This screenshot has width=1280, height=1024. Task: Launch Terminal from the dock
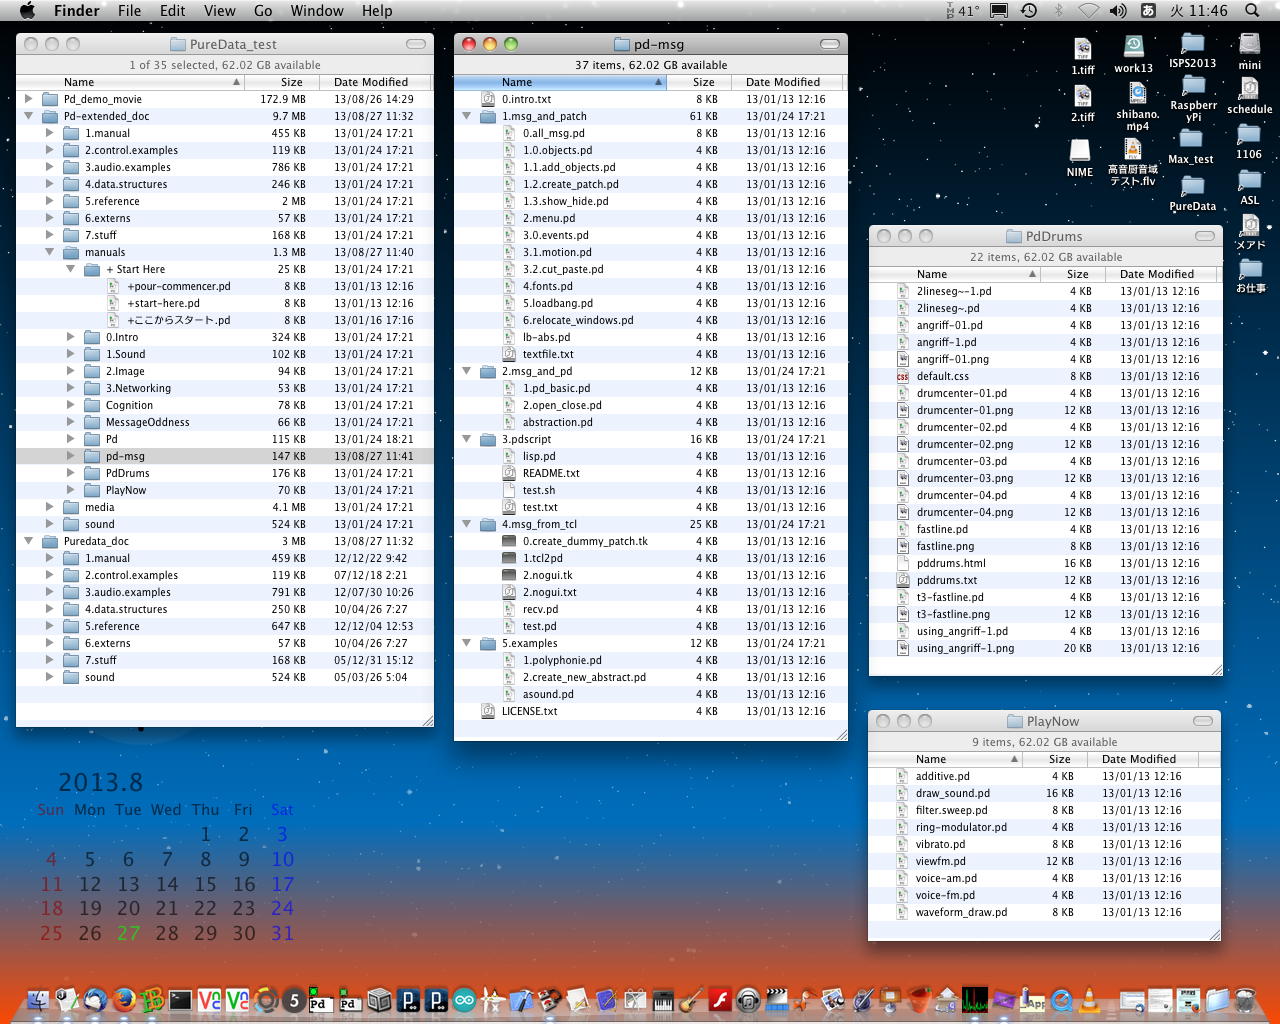pos(180,999)
